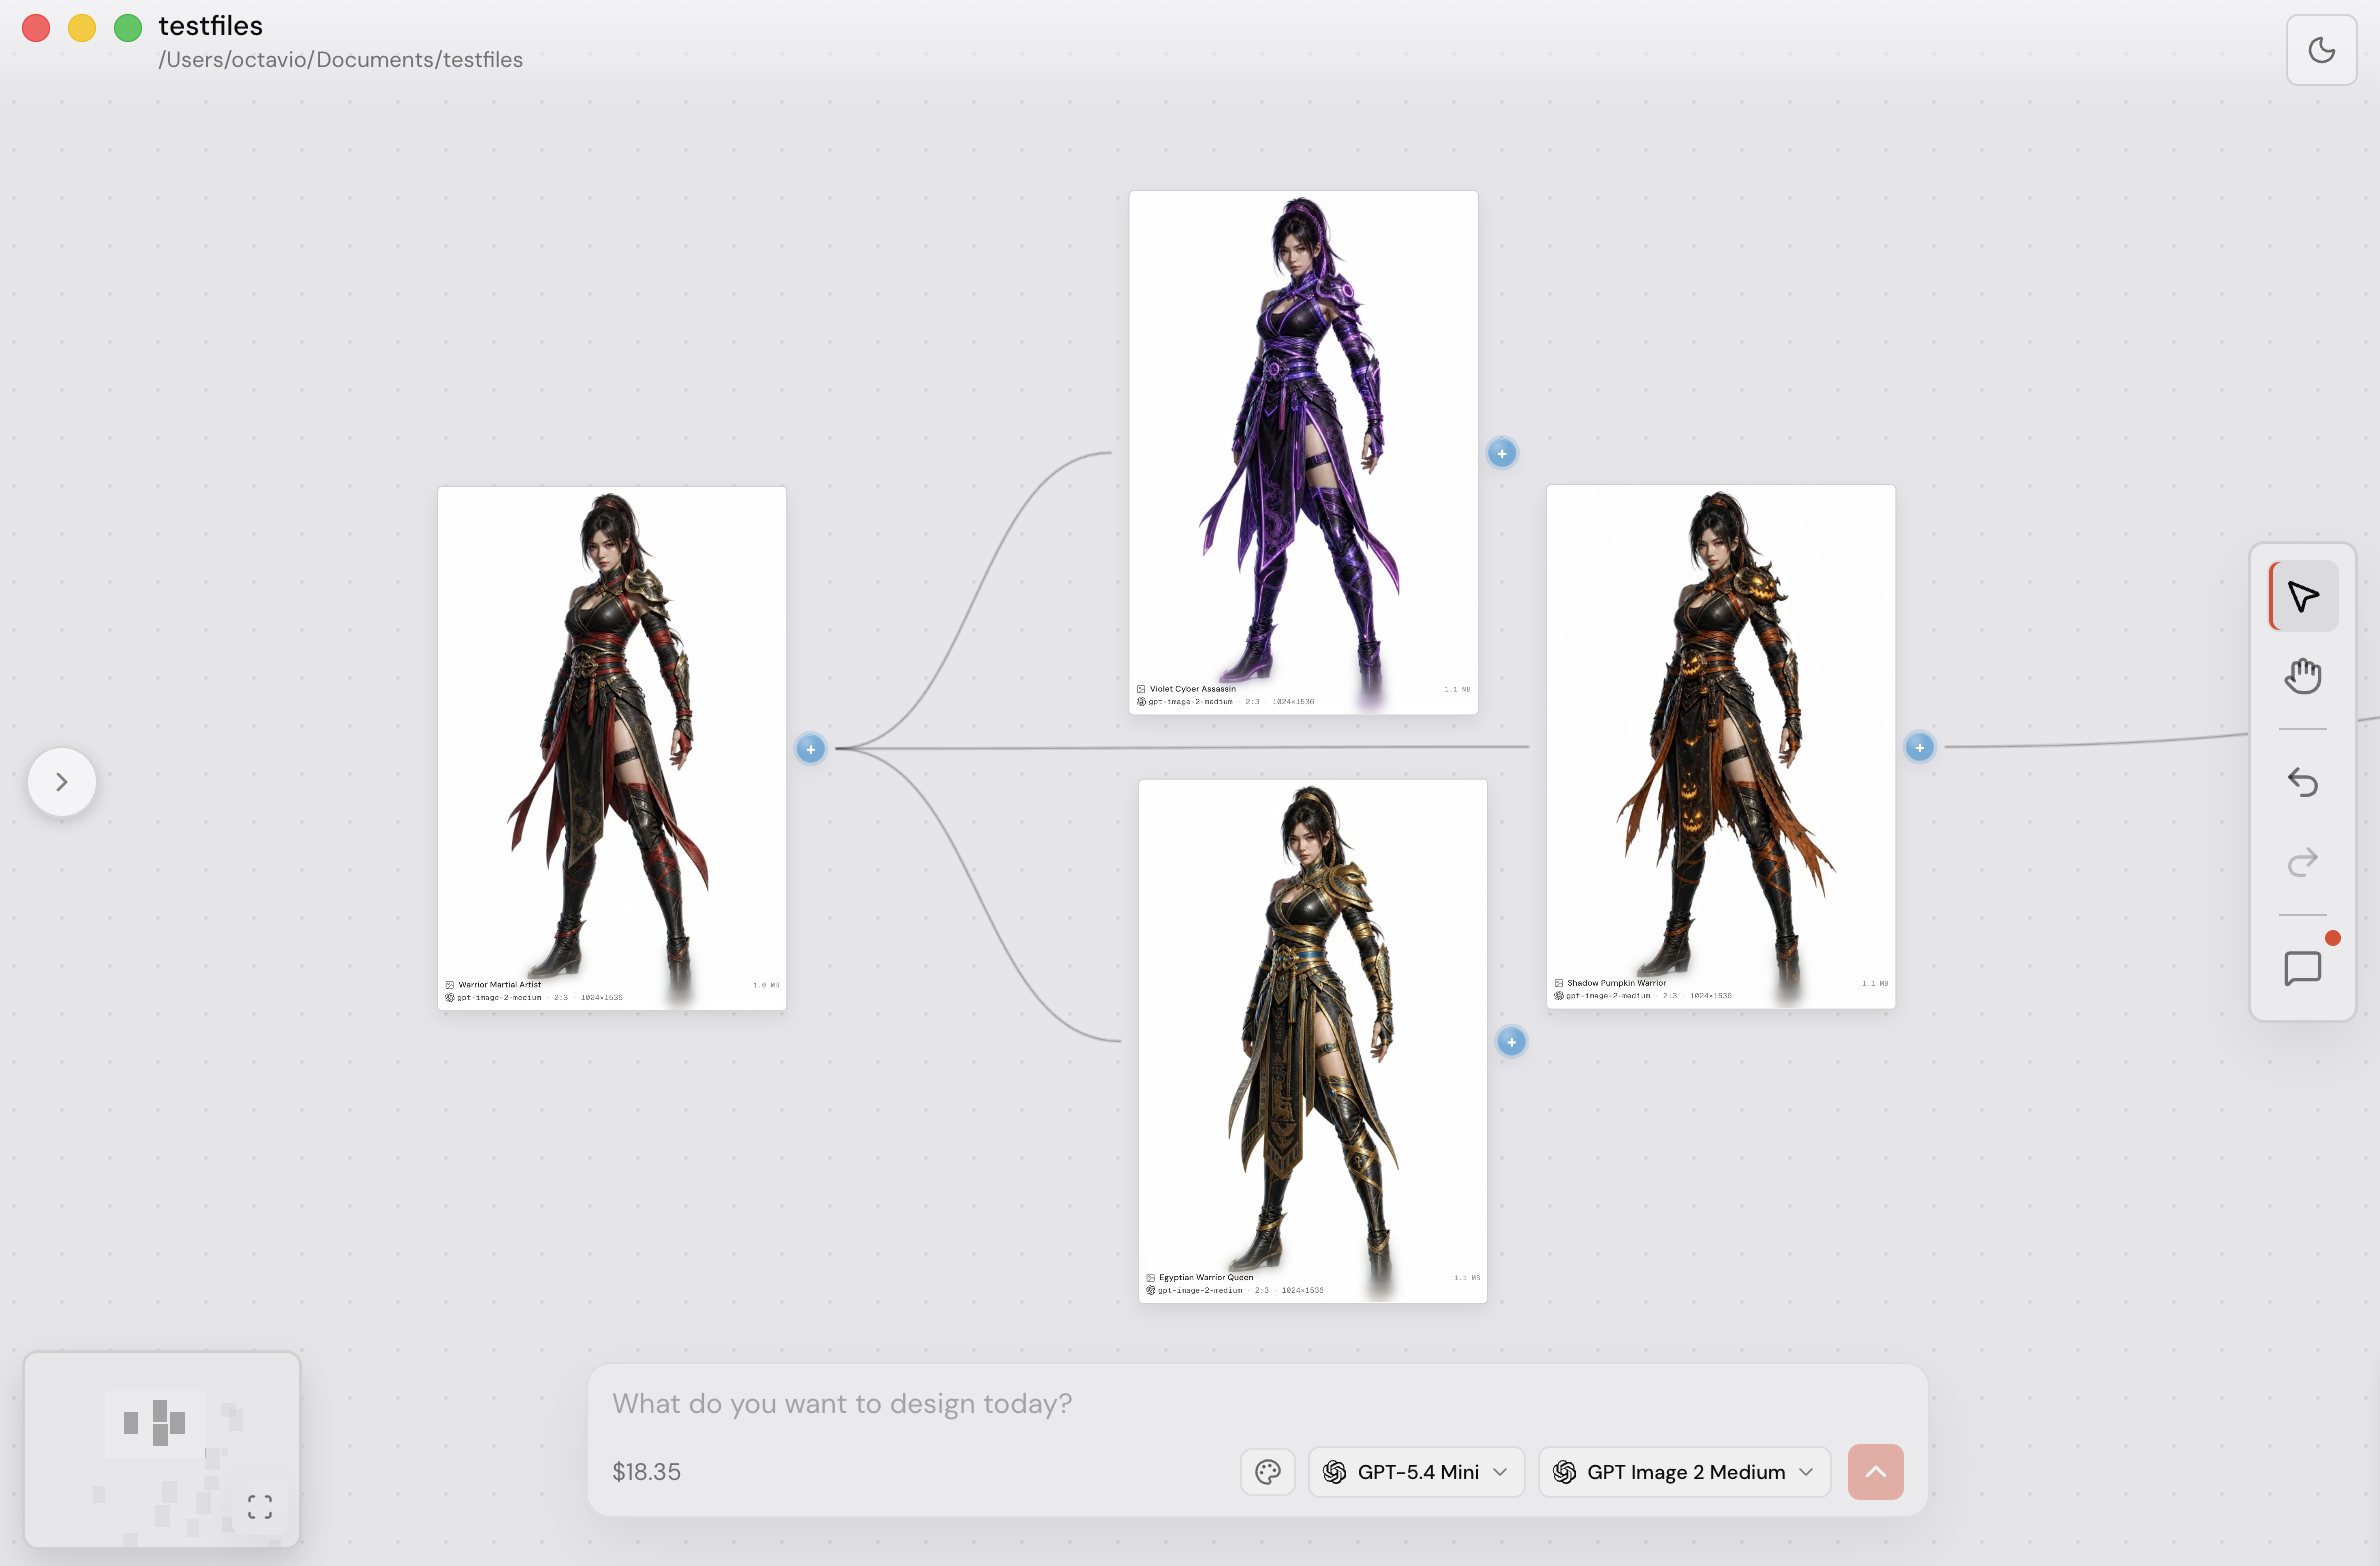Click the /Users/octavio/Documents/testfiles path
Viewport: 2380px width, 1566px height.
tap(340, 60)
